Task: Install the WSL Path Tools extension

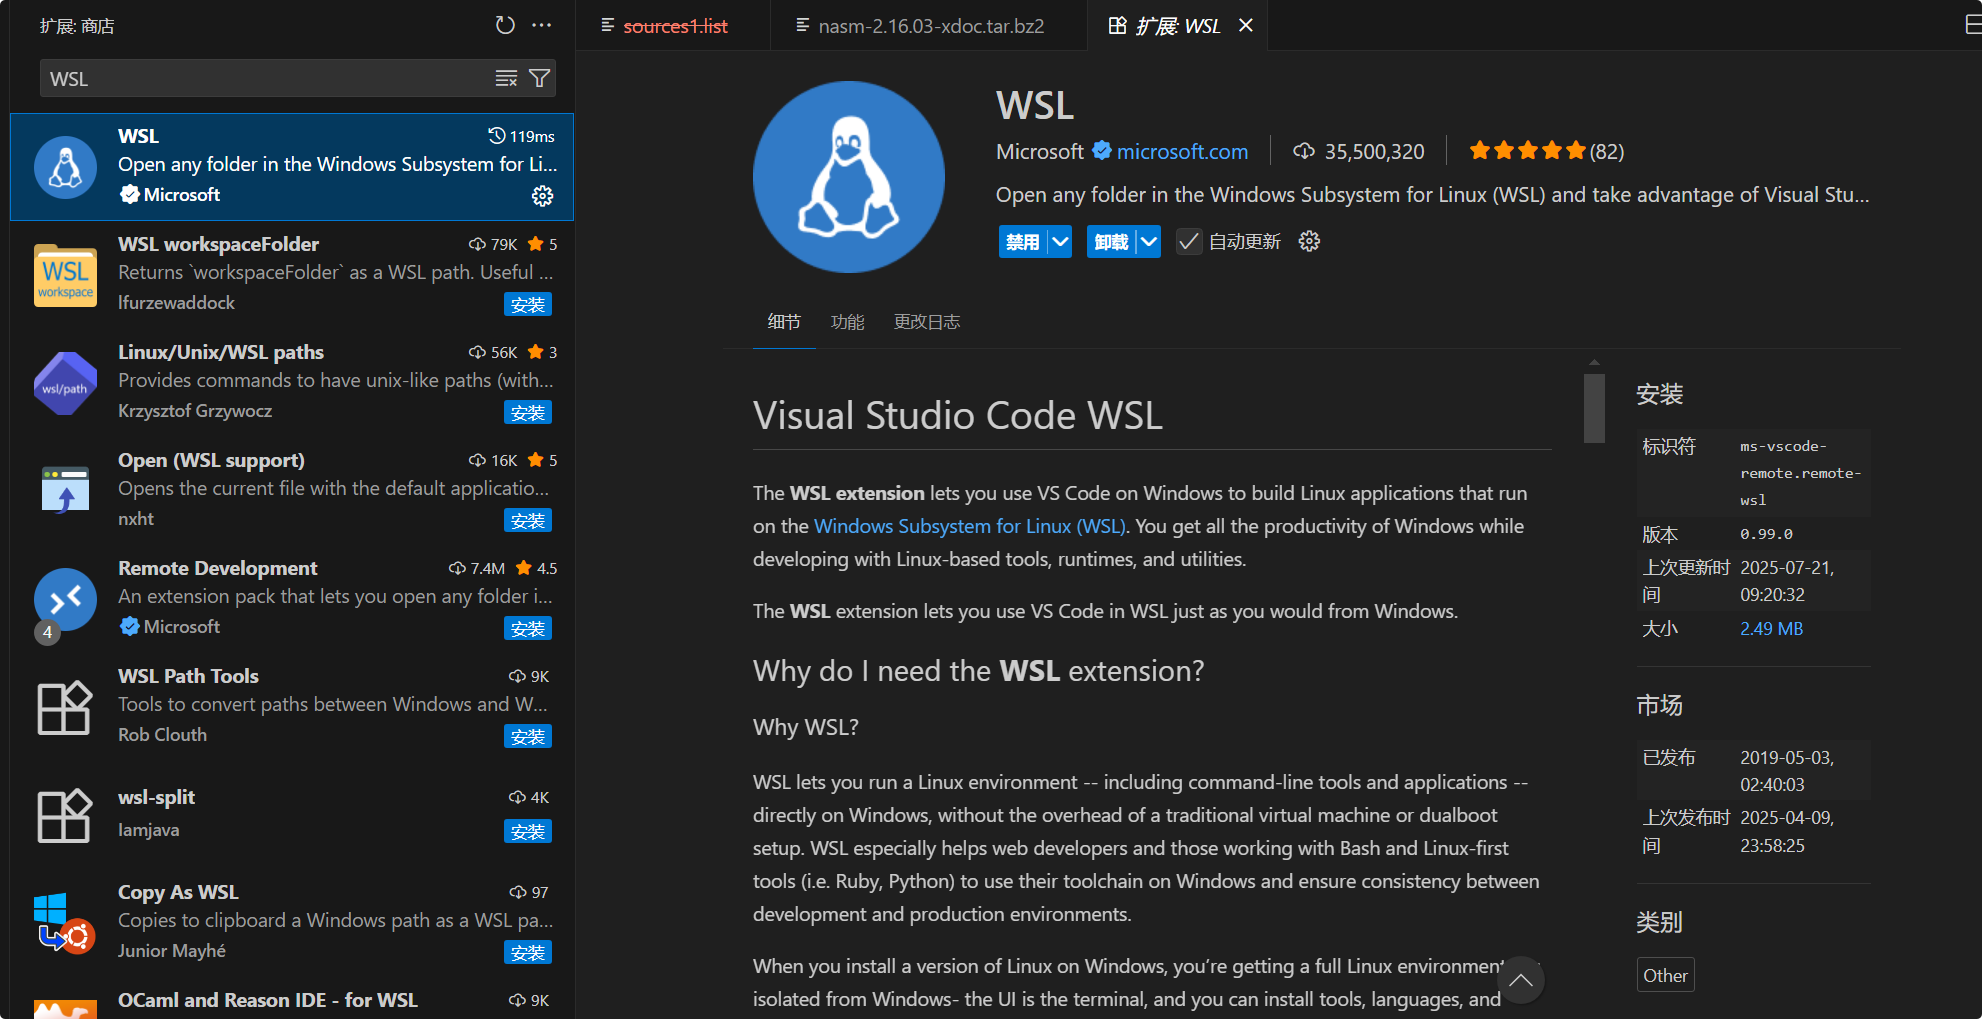Action: (528, 736)
